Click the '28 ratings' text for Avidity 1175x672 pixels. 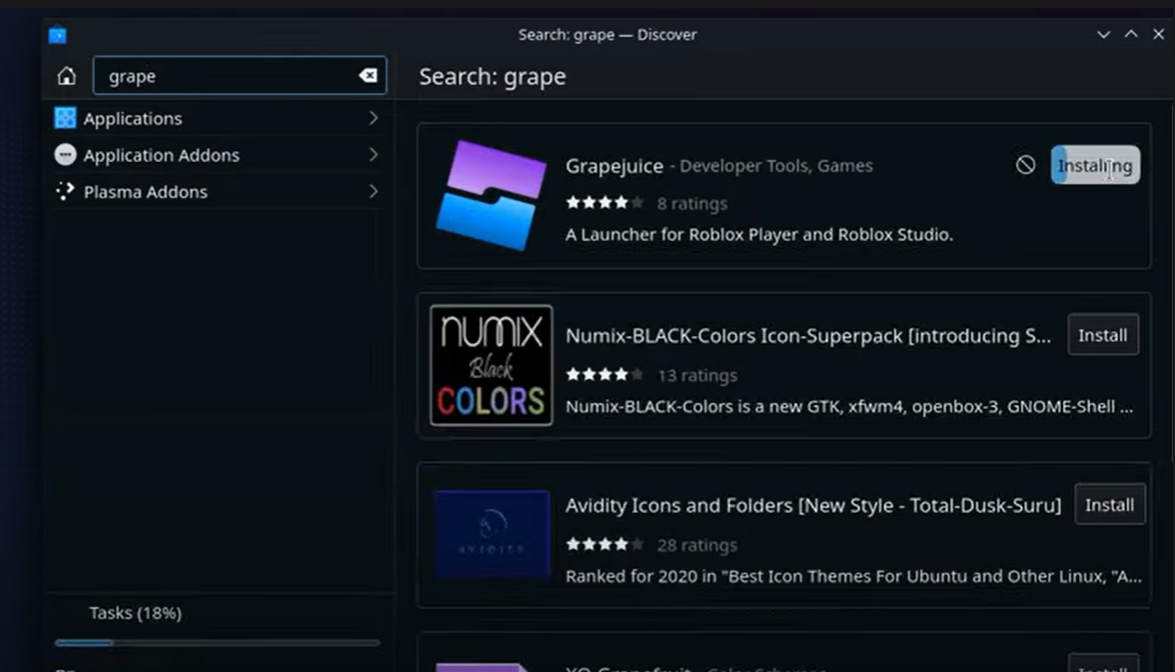click(x=697, y=545)
